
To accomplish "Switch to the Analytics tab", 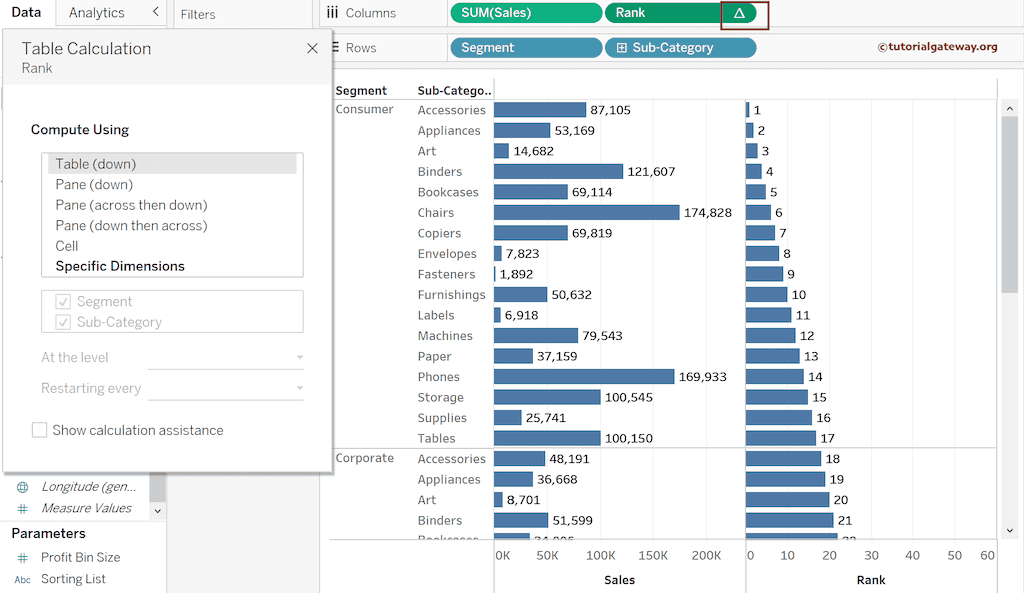I will [97, 13].
